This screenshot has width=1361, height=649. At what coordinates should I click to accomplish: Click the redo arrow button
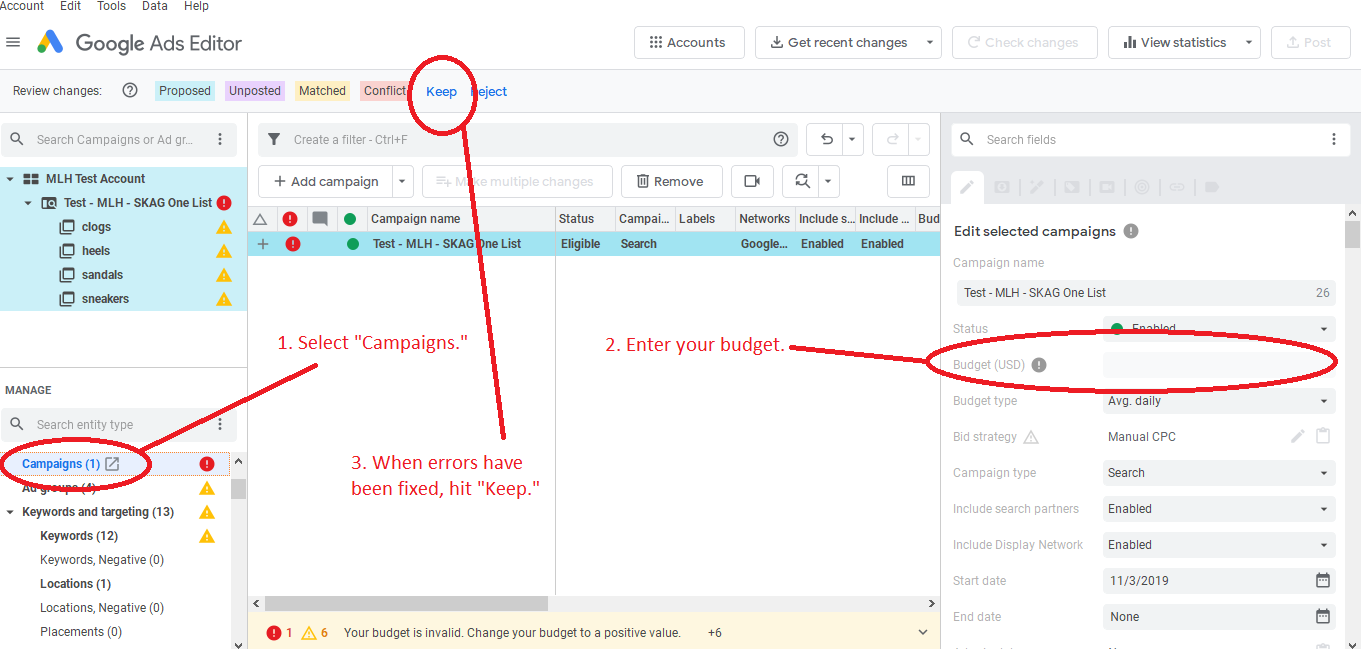pos(891,140)
